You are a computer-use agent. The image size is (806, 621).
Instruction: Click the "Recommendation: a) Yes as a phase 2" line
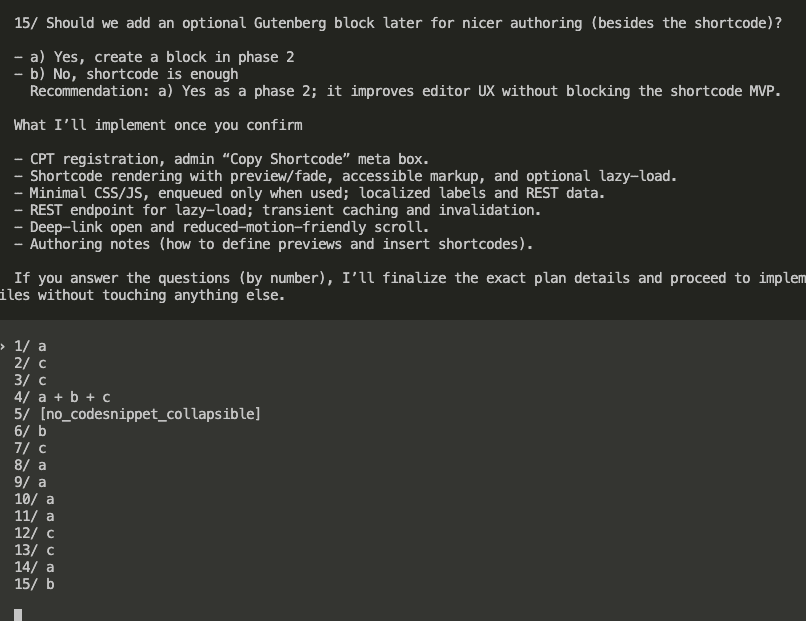404,91
